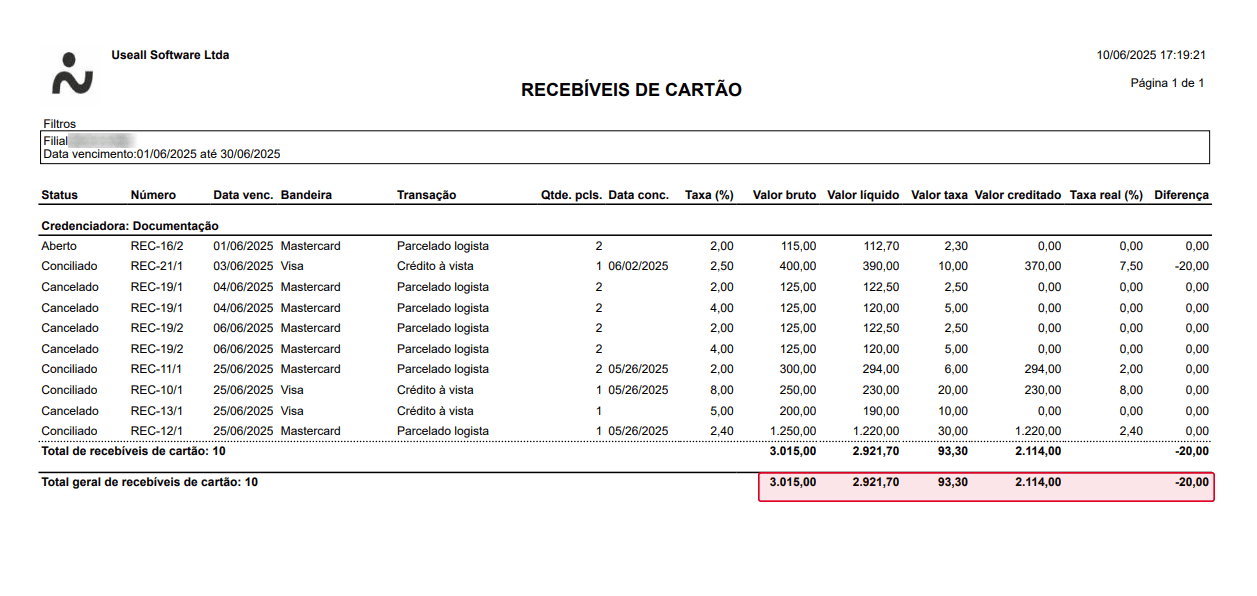Select the Credenciadora: Documentação group heading

pos(130,226)
